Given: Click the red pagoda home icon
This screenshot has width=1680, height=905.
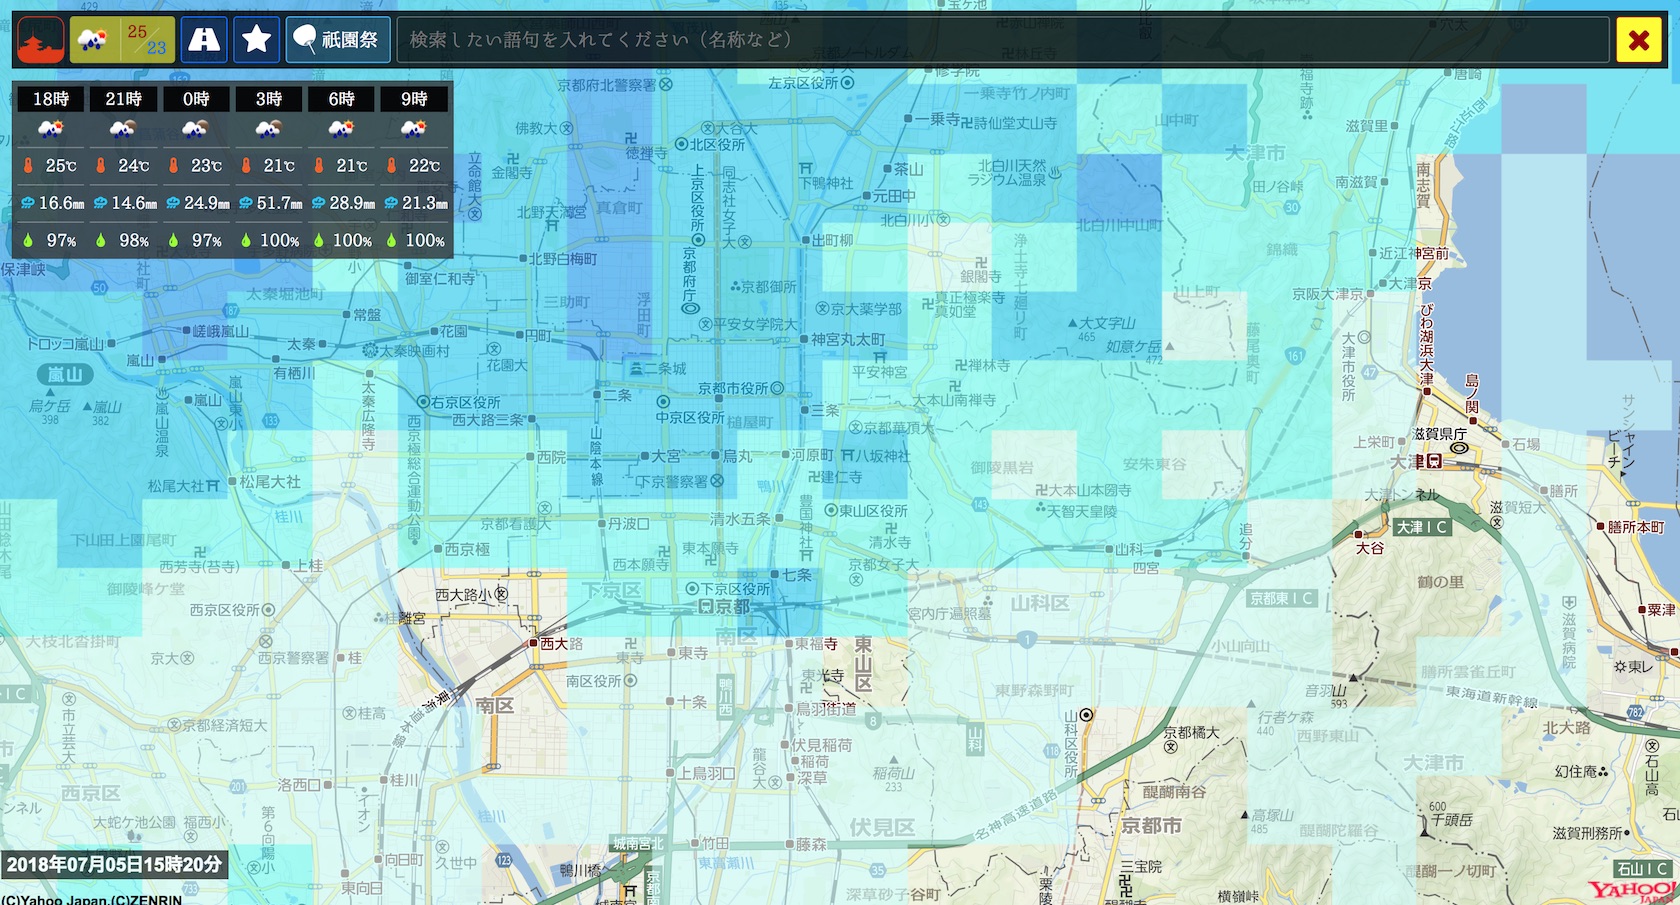Looking at the screenshot, I should (41, 40).
